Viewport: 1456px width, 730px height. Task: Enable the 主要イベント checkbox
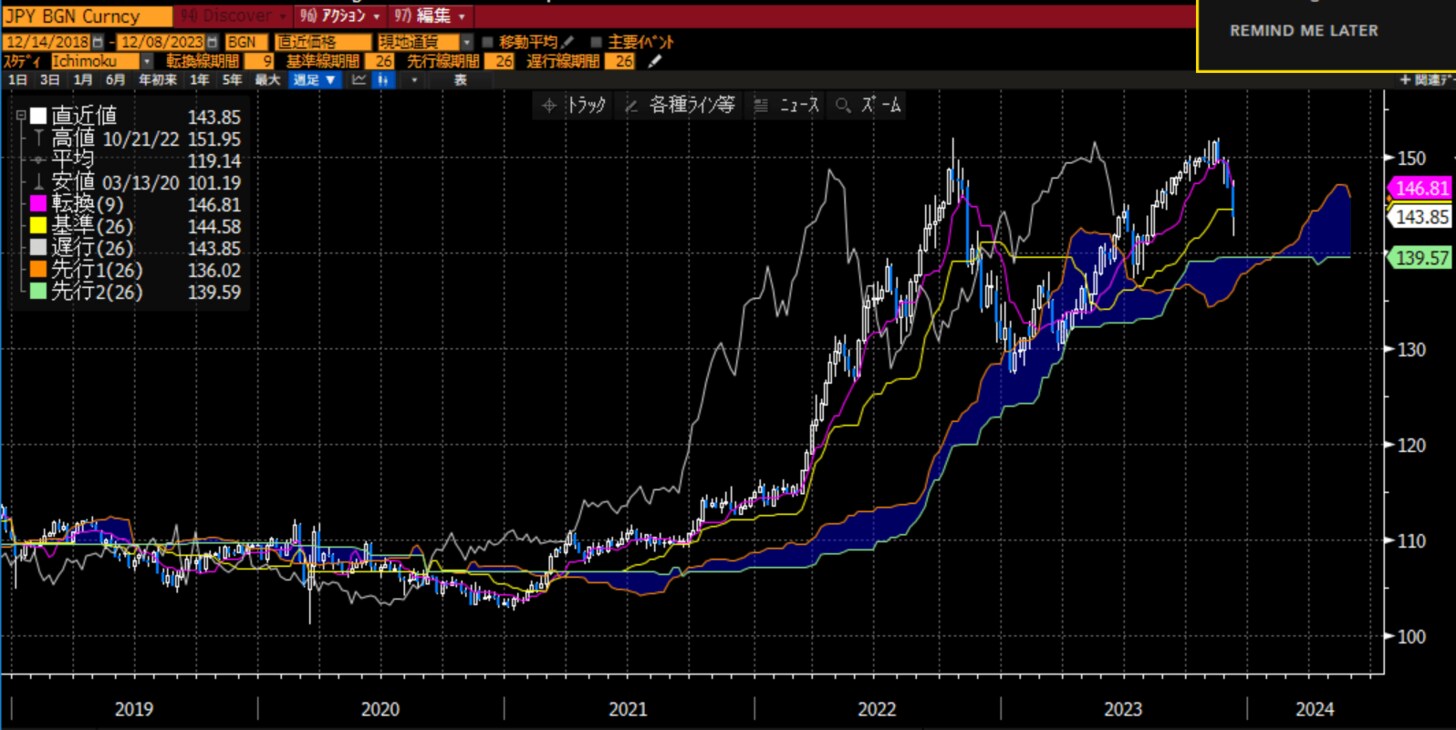[597, 42]
